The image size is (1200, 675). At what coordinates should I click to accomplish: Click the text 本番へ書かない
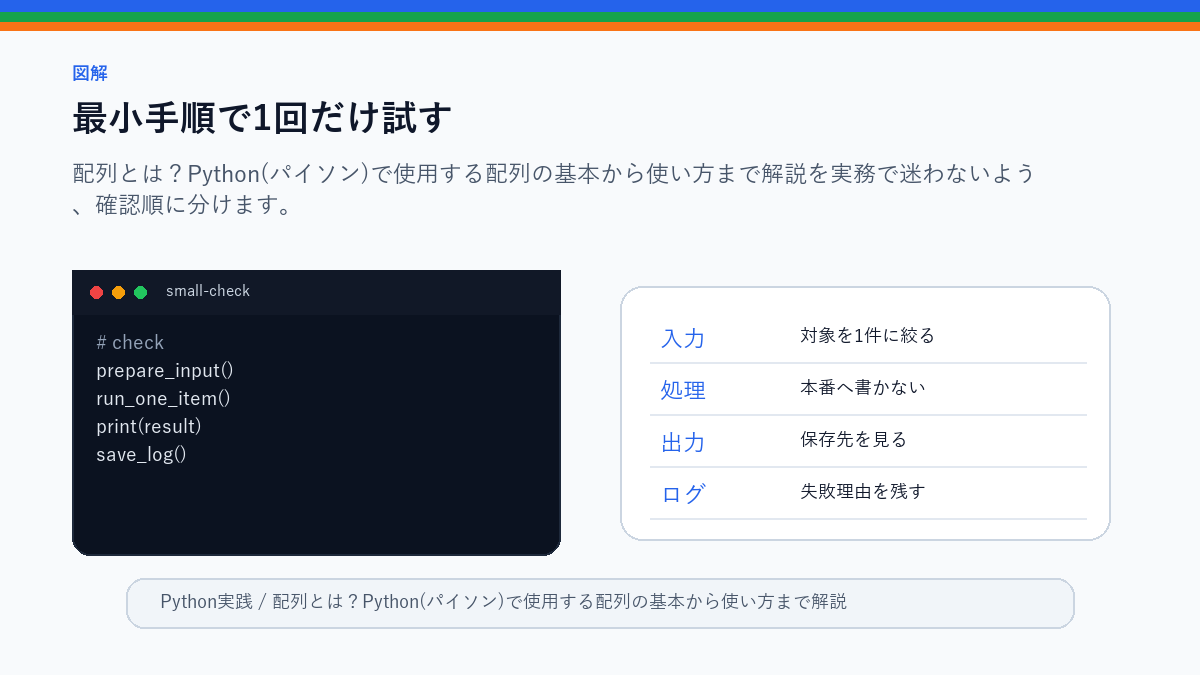point(863,387)
